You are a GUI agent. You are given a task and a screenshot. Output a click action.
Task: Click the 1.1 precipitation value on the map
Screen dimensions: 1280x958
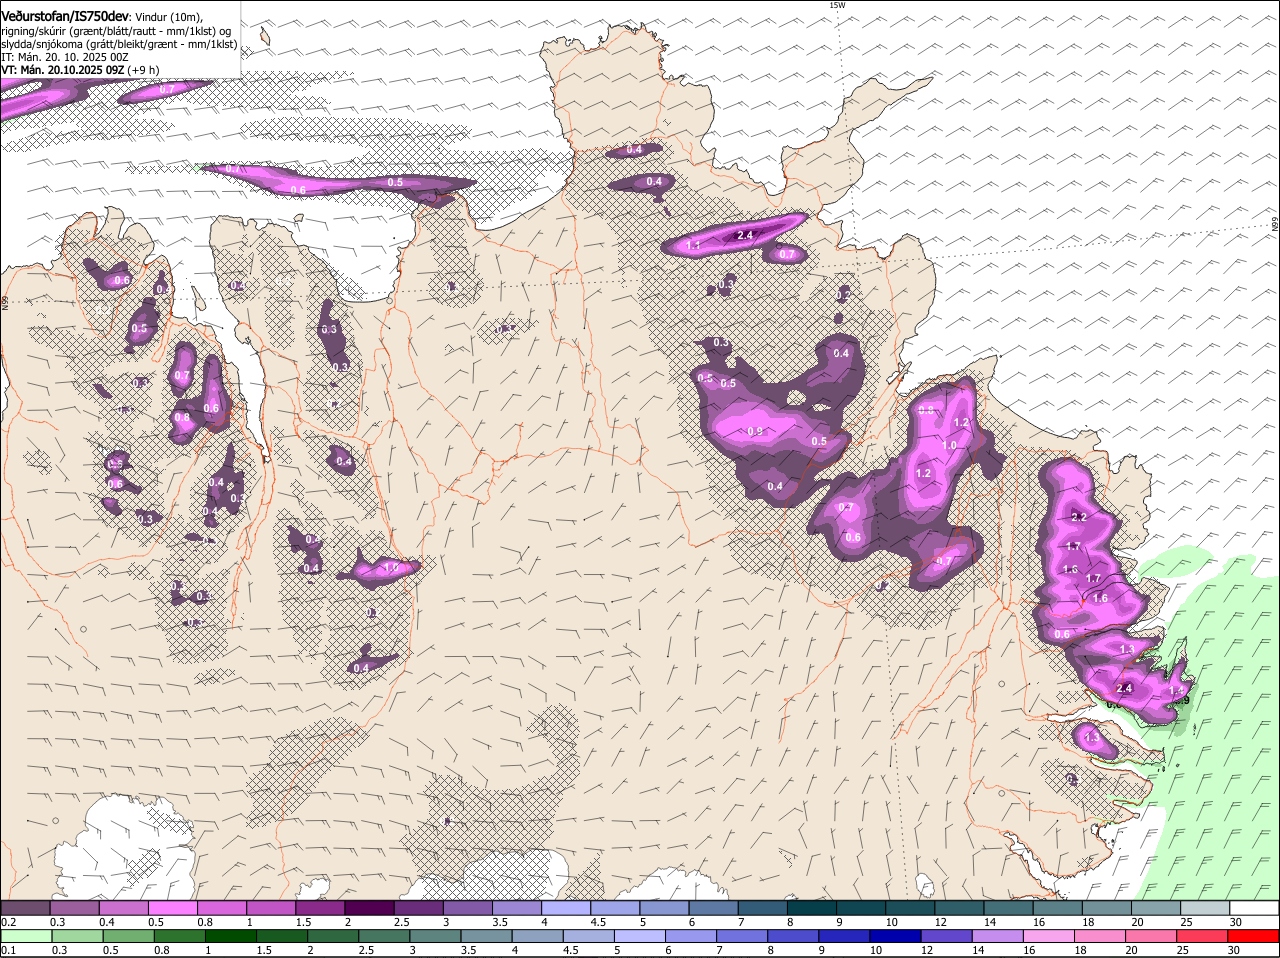coord(693,245)
